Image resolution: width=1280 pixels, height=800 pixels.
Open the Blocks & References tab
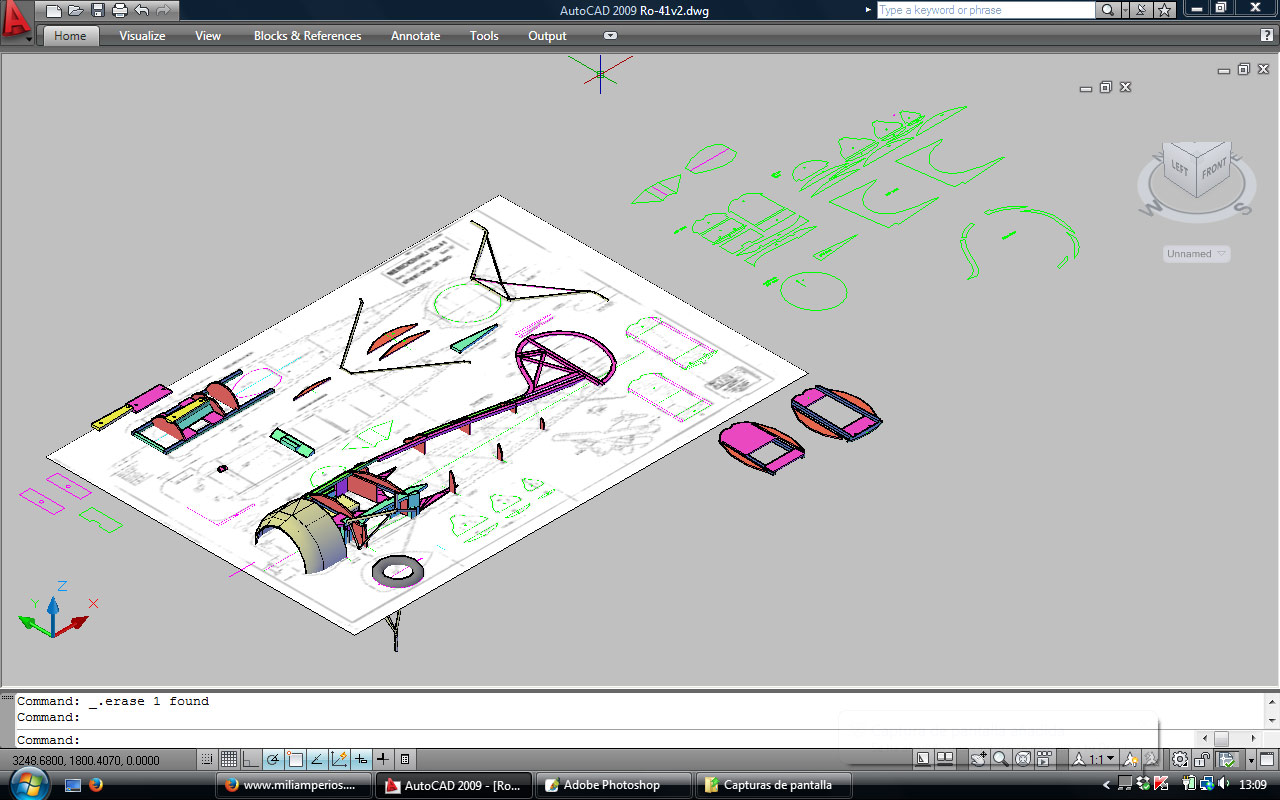point(307,36)
